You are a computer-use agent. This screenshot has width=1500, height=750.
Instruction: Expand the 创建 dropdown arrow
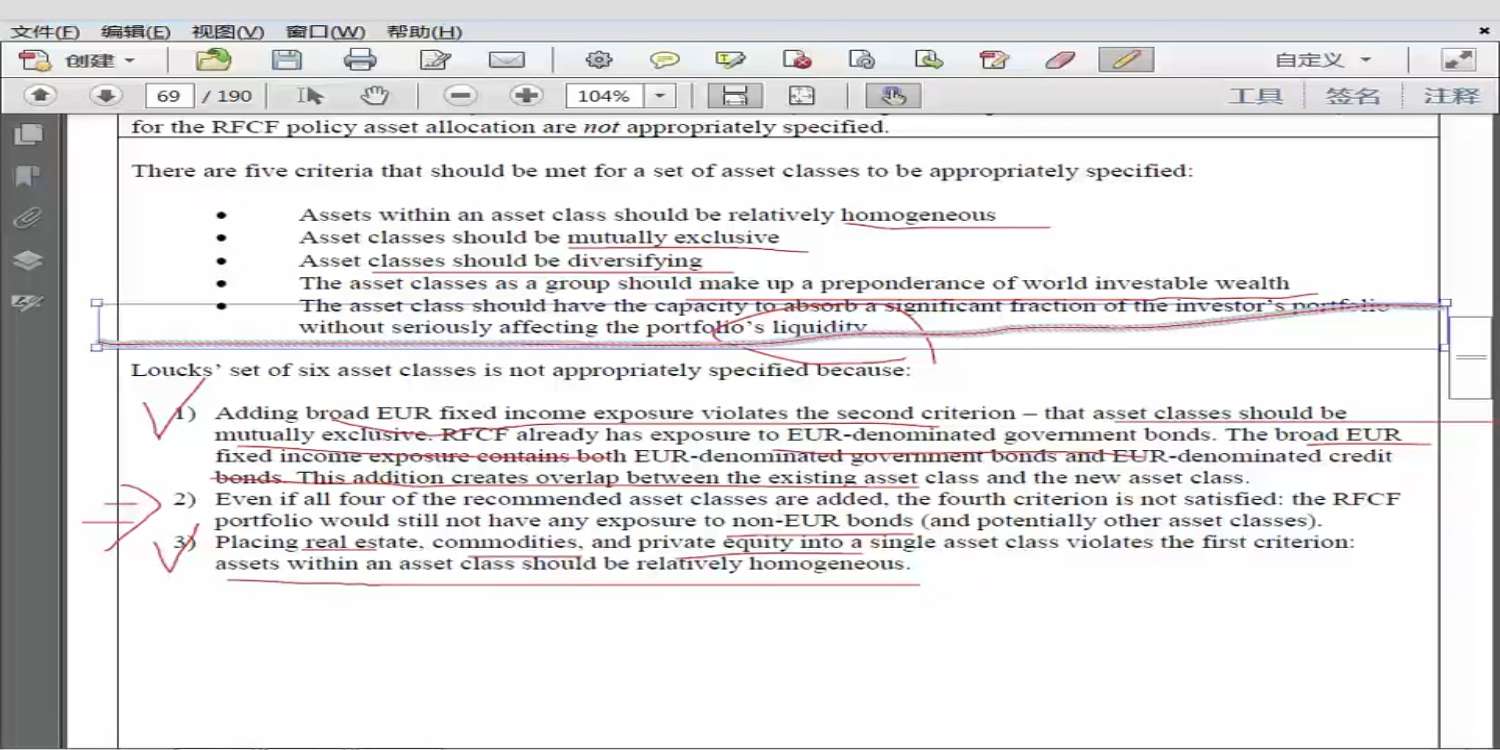pos(129,61)
